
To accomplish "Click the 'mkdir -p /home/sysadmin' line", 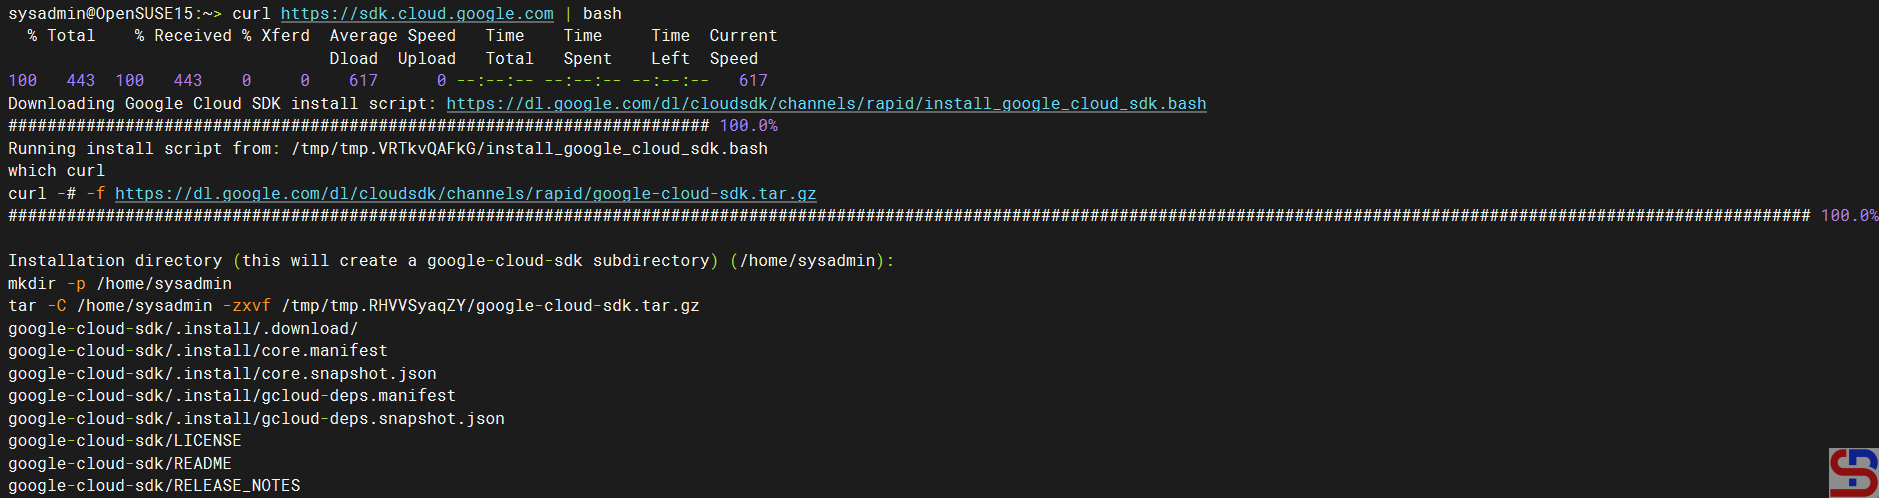I will 120,284.
